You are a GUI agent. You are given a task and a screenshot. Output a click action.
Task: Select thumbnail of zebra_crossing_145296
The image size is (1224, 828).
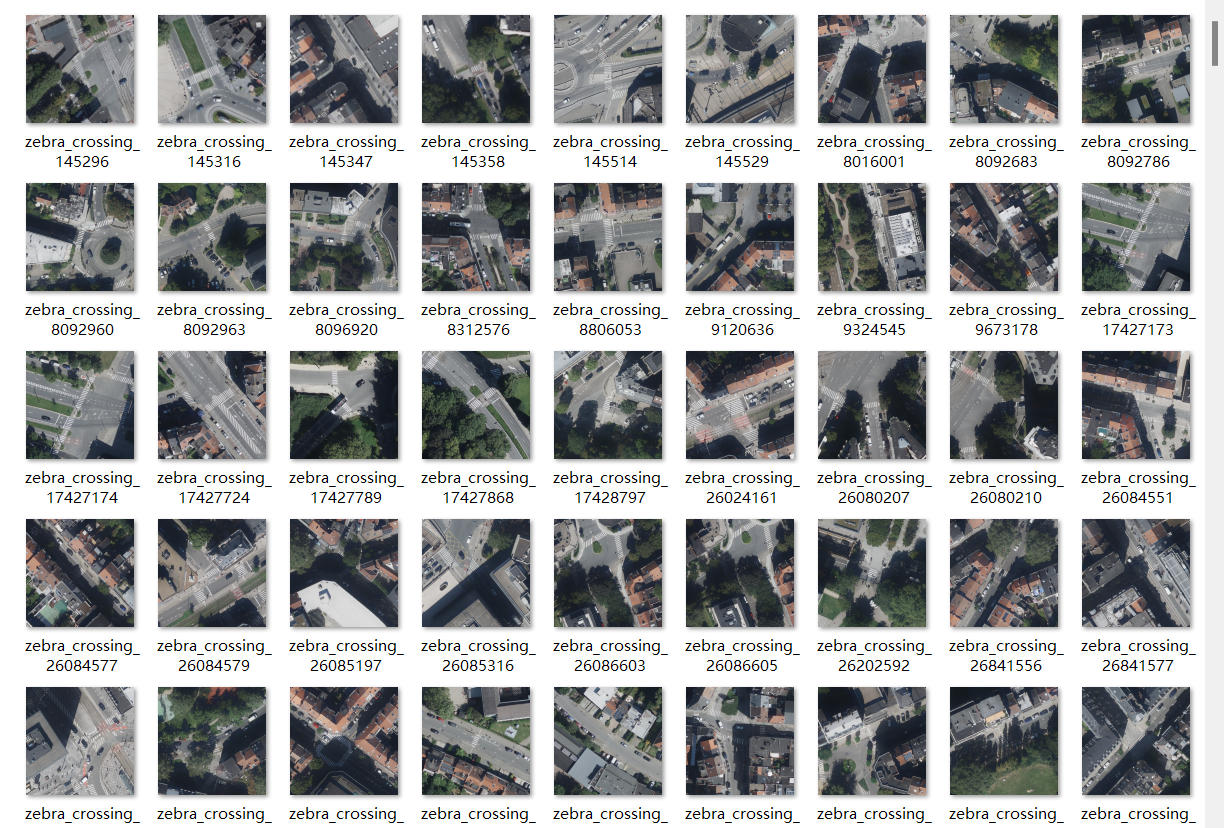[80, 69]
